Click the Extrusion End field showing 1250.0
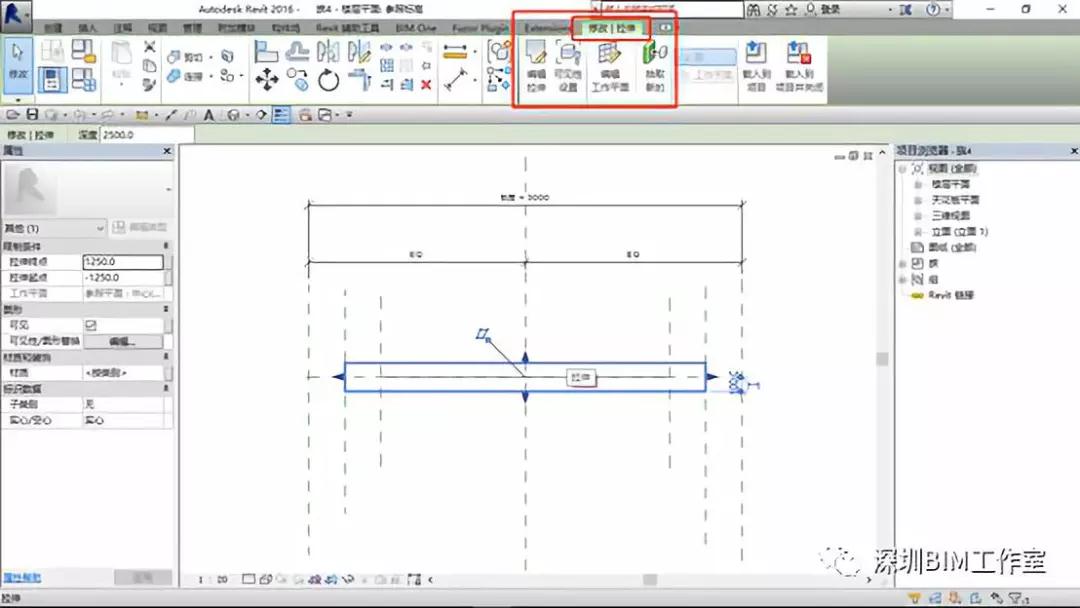 pyautogui.click(x=123, y=262)
